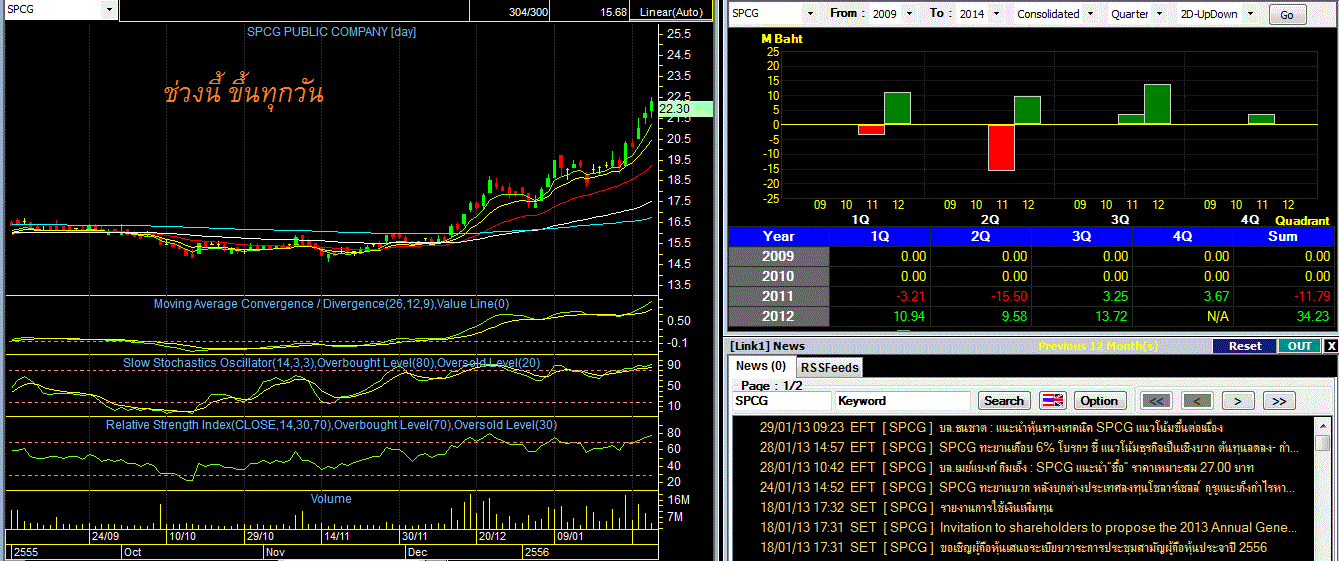Viewport: 1339px width, 561px height.
Task: Select the 2010 year row header
Action: click(x=779, y=277)
